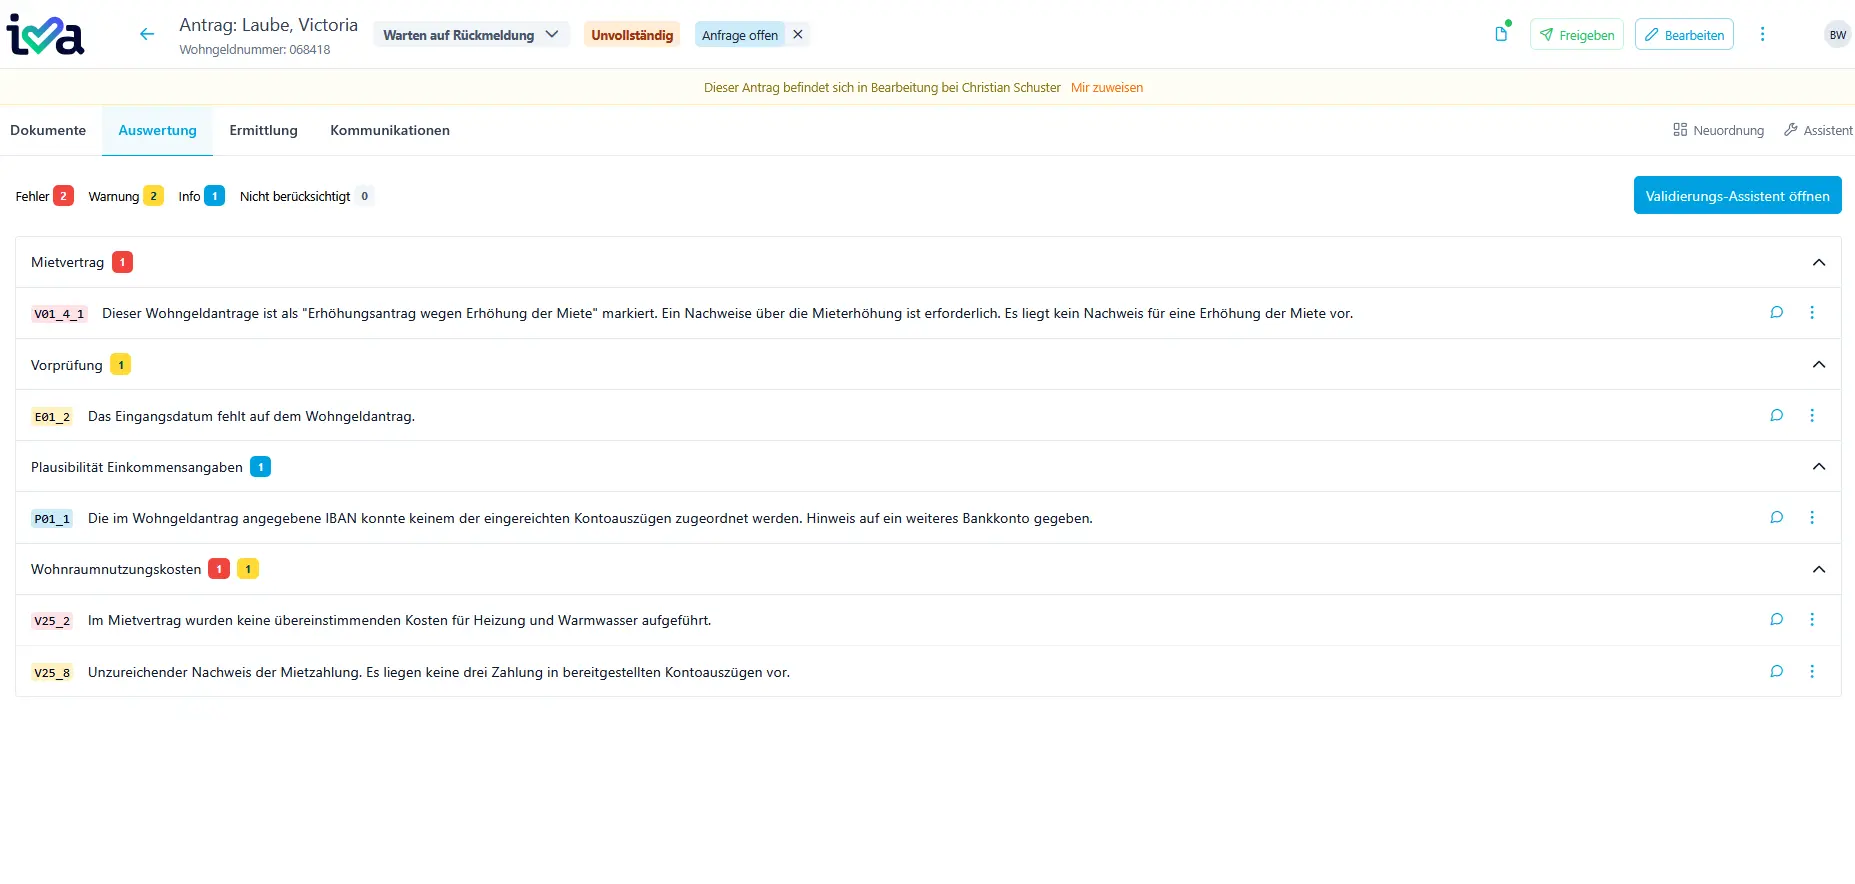
Task: Open the three-dot menu beside Bearbeiten
Action: click(1762, 35)
